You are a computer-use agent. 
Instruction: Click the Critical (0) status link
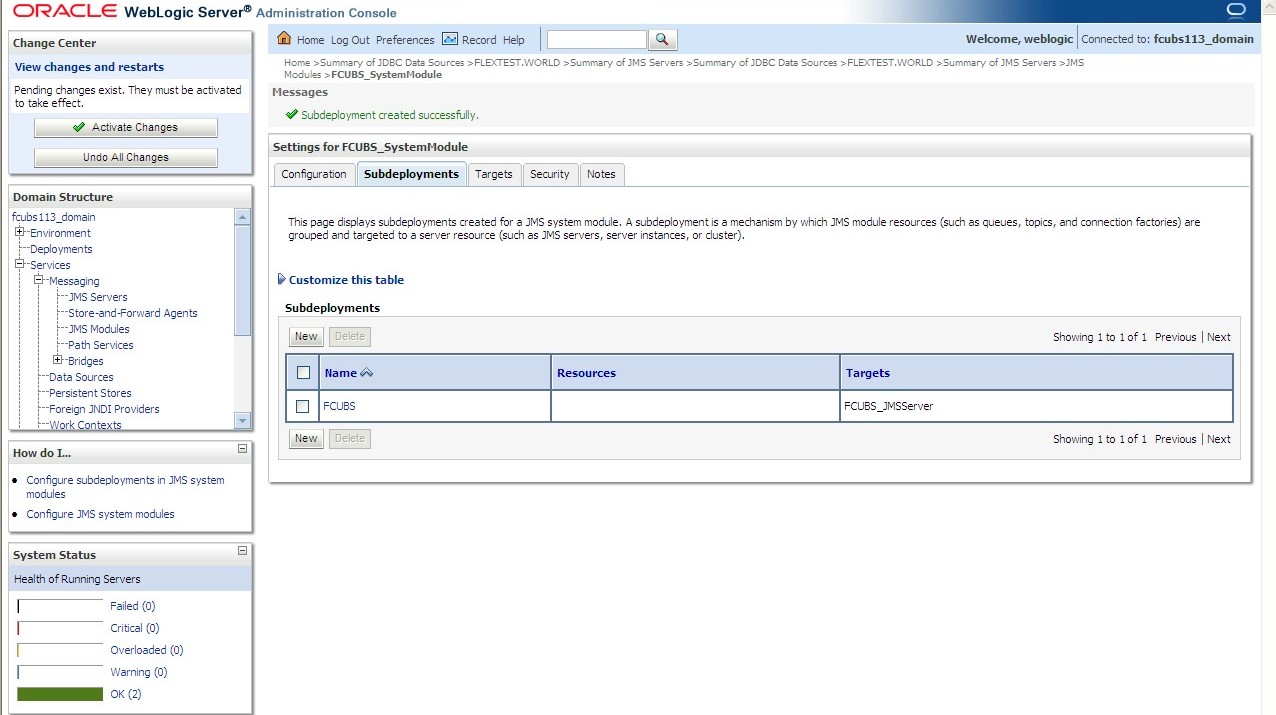134,628
